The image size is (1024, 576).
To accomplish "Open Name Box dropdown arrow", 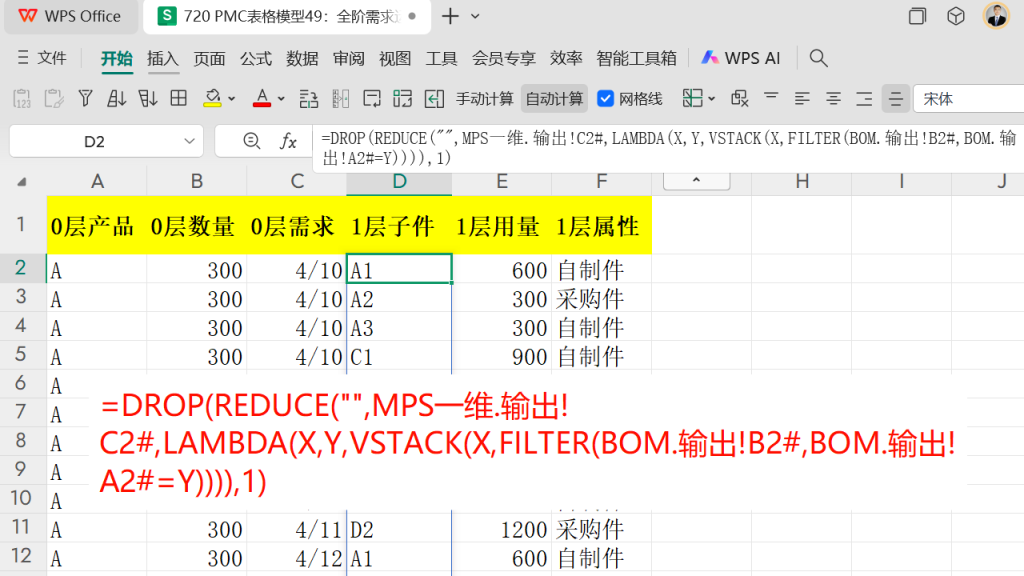I will pos(189,141).
